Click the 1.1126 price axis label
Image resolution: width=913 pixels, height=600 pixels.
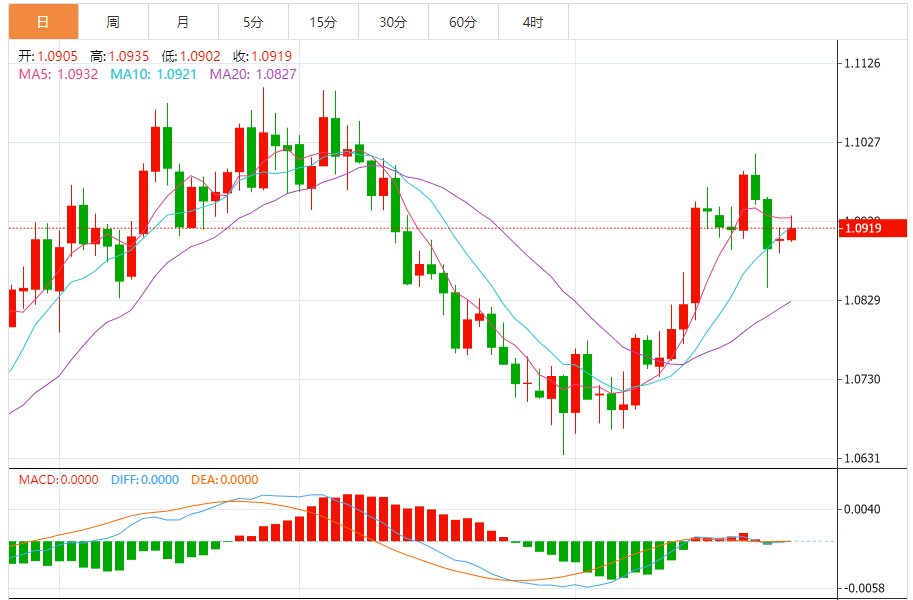click(x=862, y=63)
